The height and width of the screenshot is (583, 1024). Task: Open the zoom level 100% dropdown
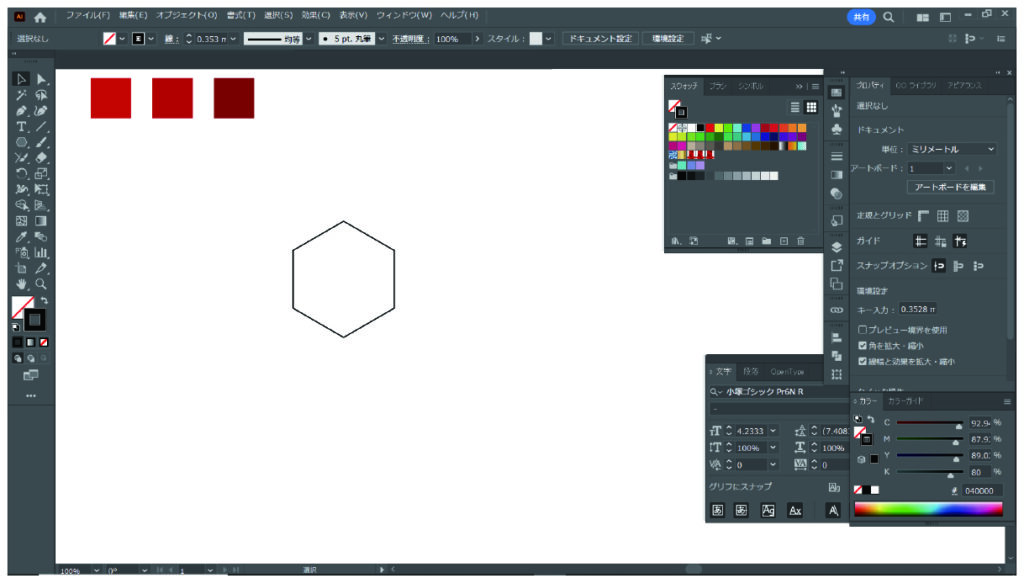(x=97, y=571)
